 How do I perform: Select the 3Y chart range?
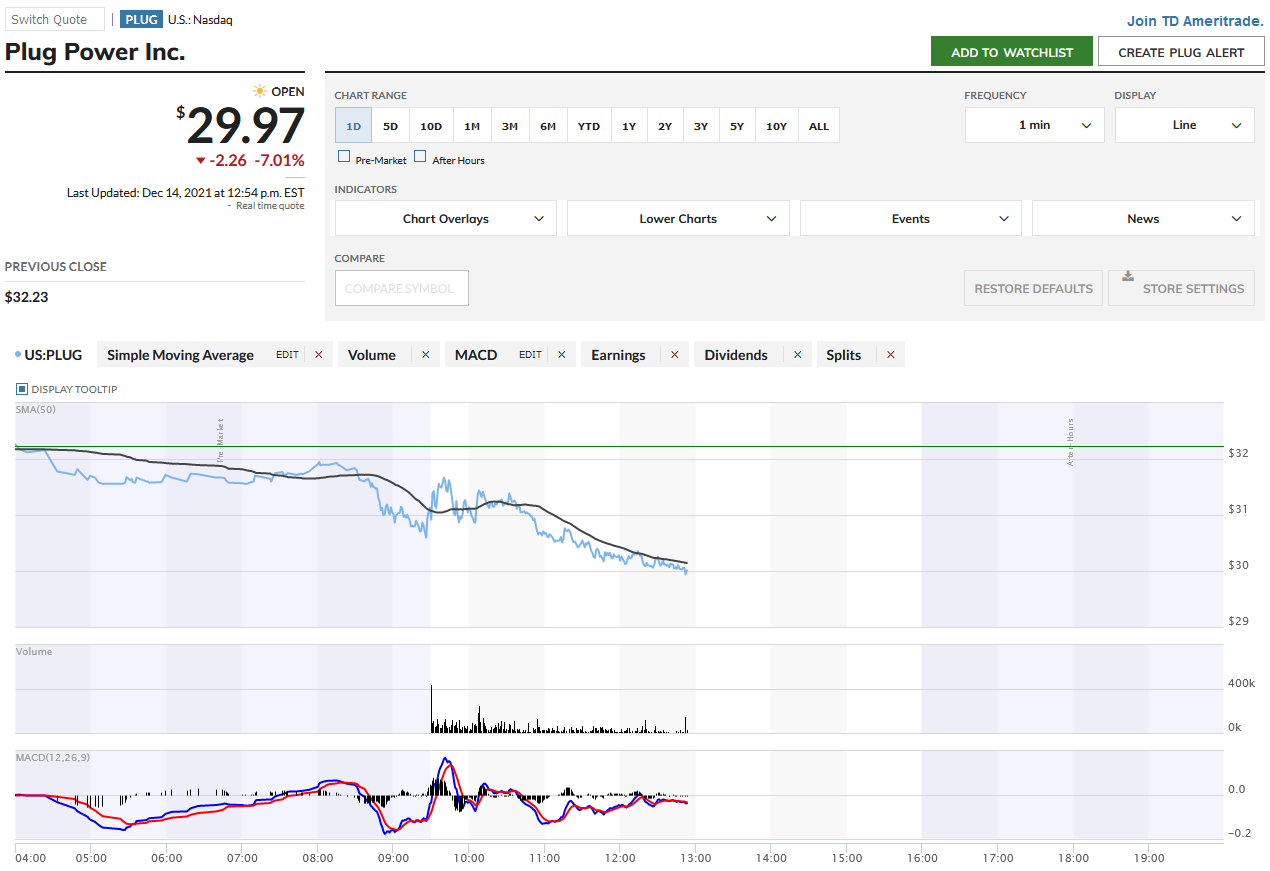pyautogui.click(x=701, y=126)
